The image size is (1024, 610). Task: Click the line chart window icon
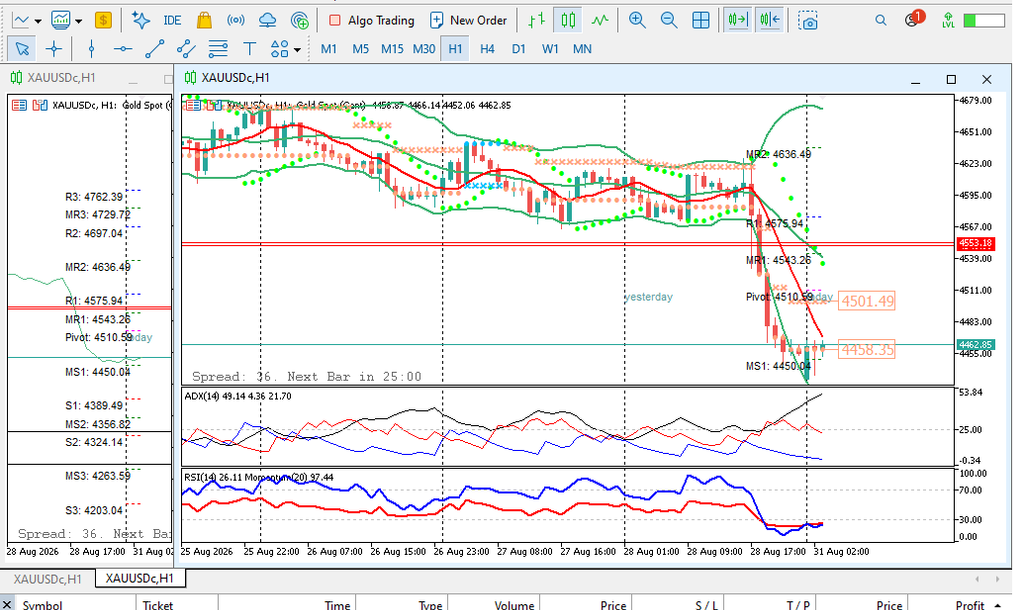pyautogui.click(x=21, y=20)
